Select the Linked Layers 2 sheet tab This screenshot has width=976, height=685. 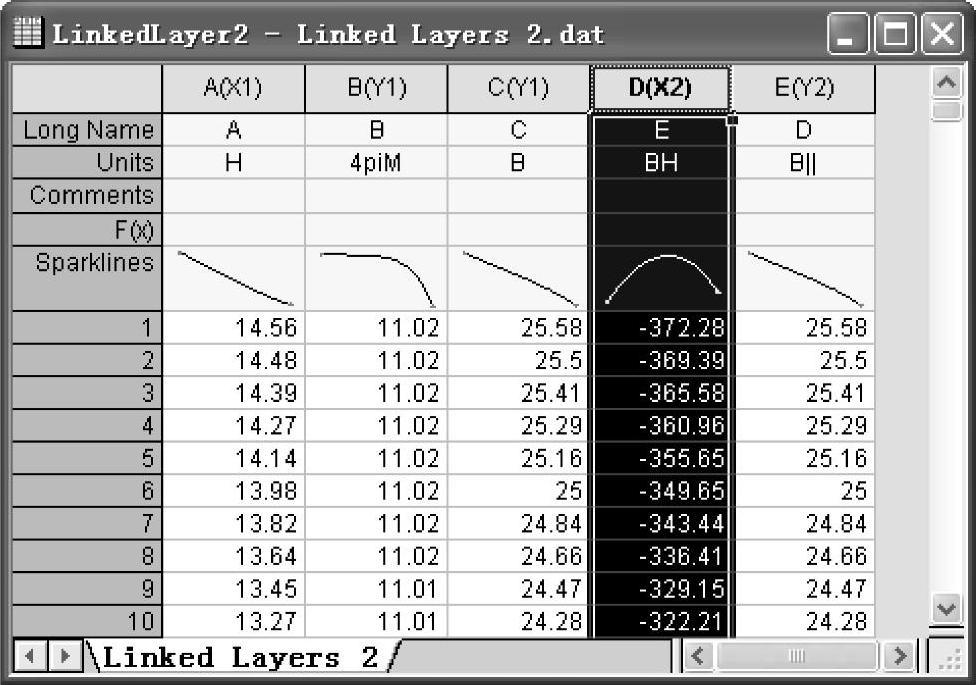pyautogui.click(x=240, y=657)
